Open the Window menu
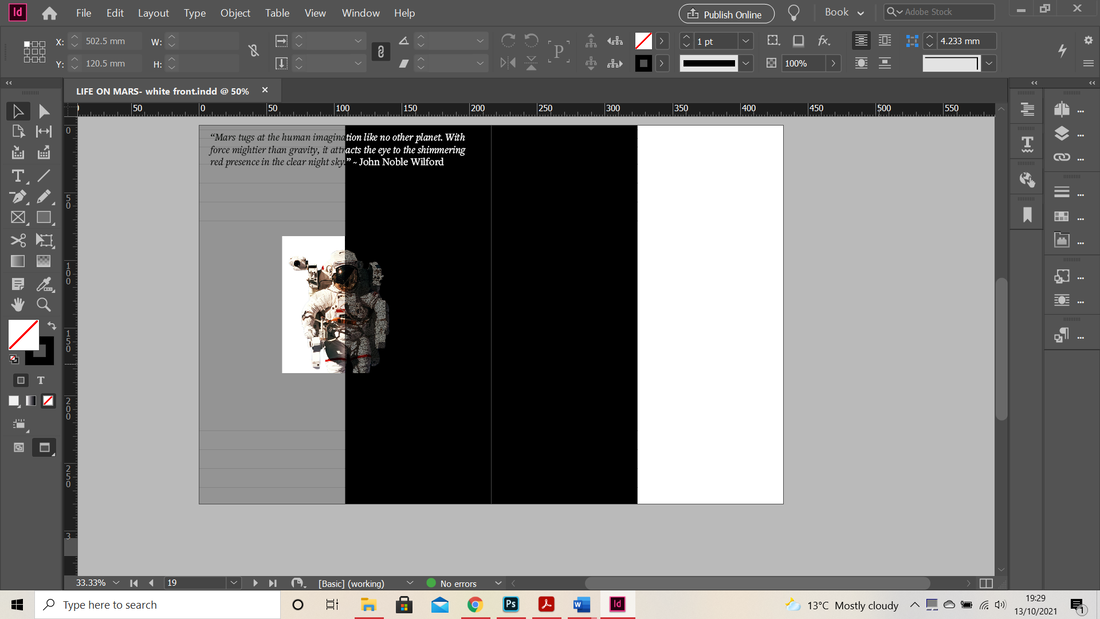 (x=361, y=13)
